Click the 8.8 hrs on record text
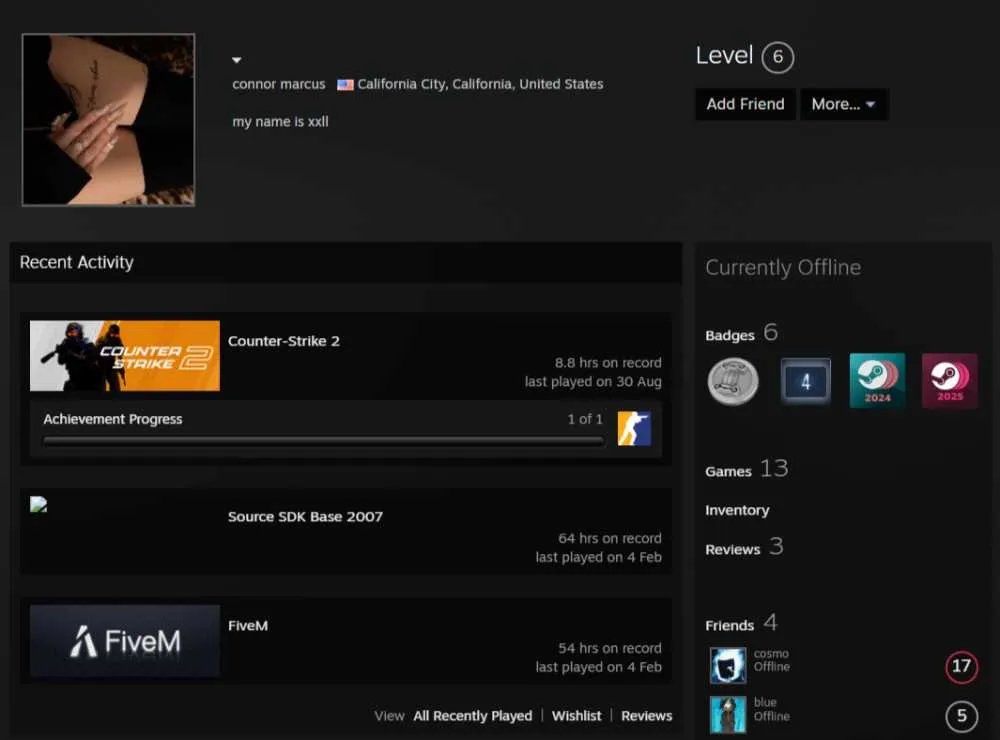Screen dimensions: 1000x740 pos(608,362)
